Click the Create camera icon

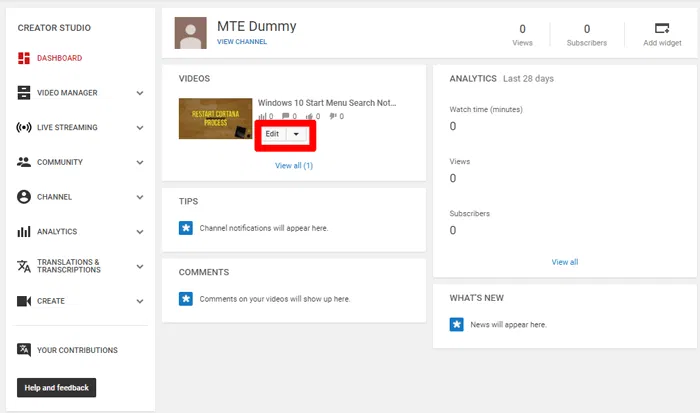click(x=24, y=301)
